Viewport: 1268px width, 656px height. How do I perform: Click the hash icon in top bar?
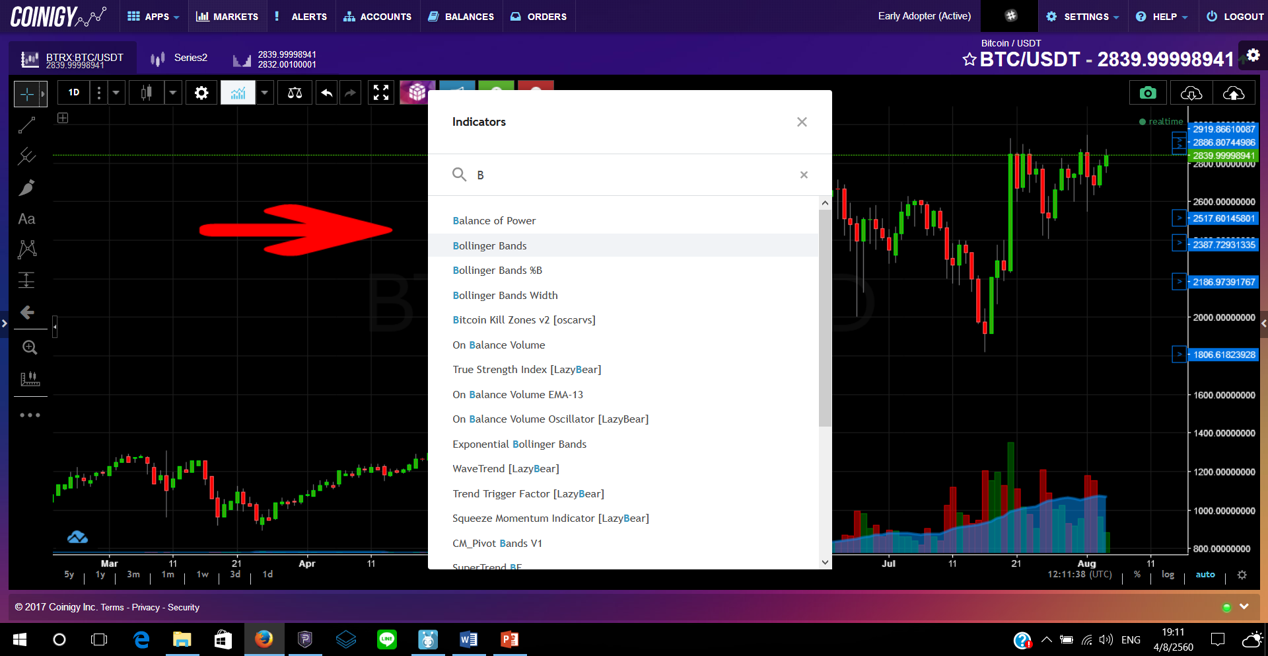[x=1011, y=16]
